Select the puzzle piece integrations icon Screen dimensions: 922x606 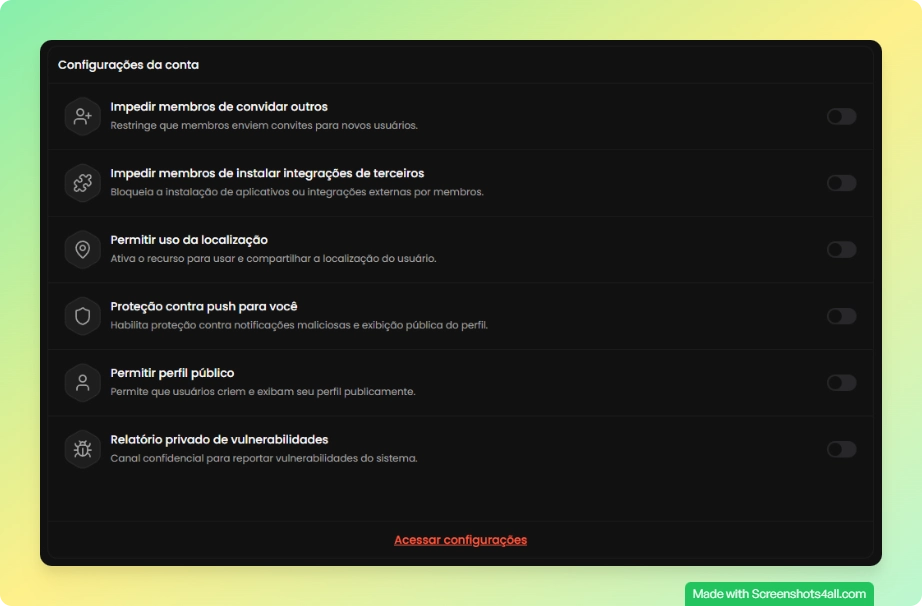tap(82, 183)
